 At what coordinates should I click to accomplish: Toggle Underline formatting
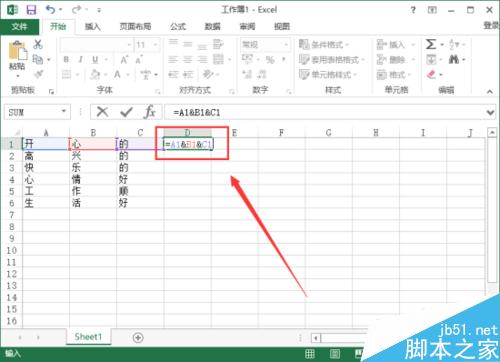95,60
